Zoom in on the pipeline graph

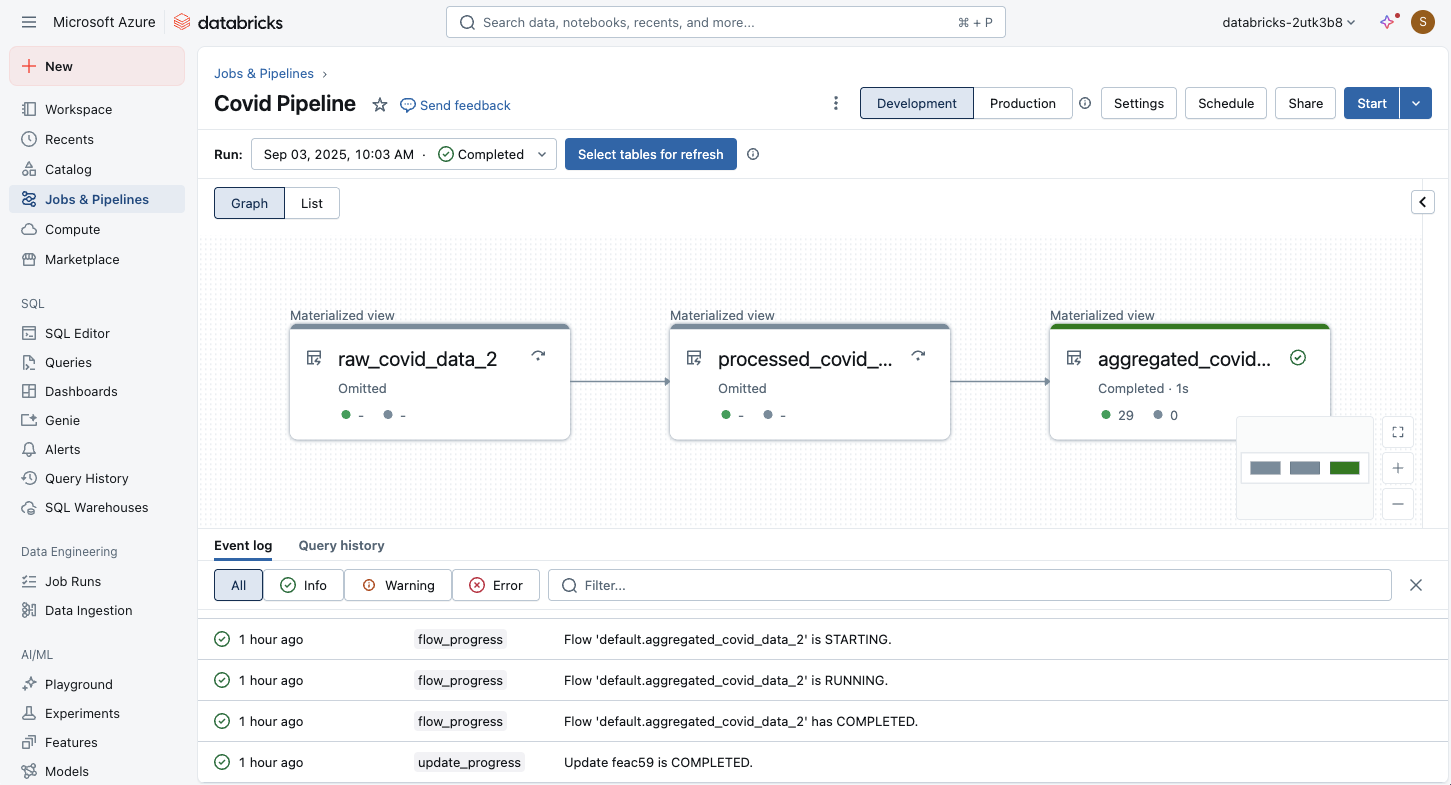pyautogui.click(x=1397, y=467)
